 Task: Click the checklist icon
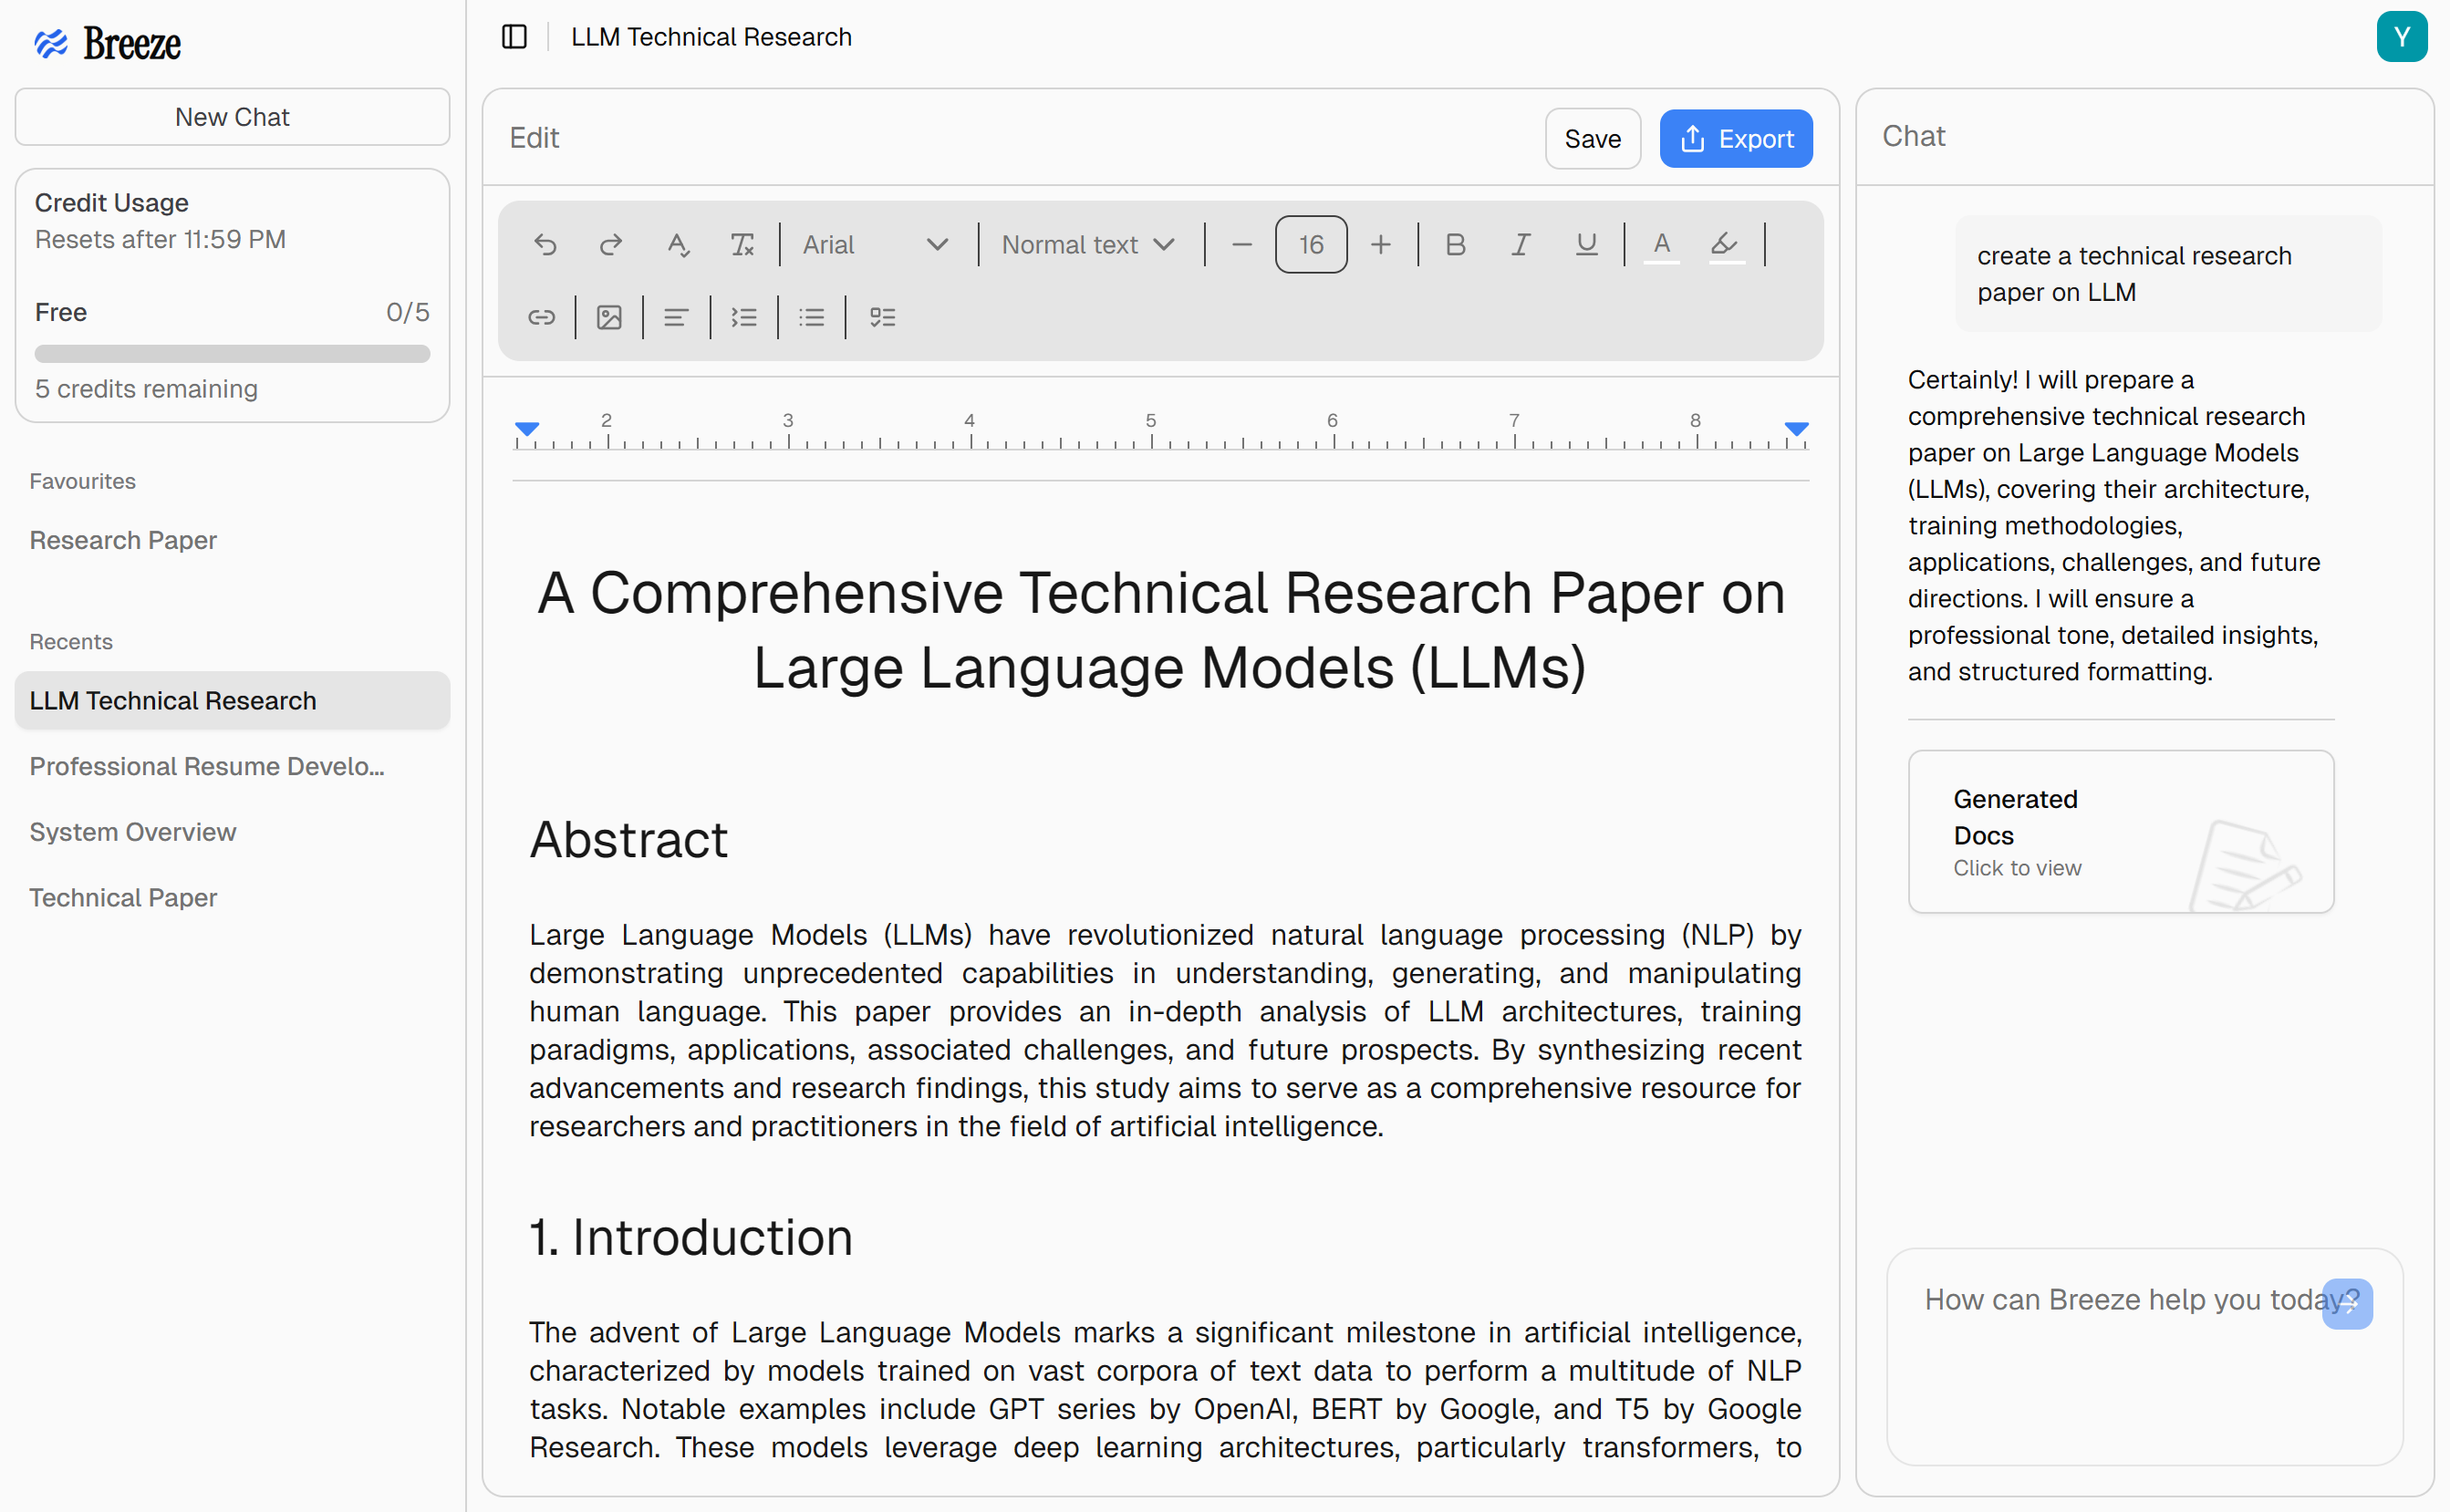(882, 318)
